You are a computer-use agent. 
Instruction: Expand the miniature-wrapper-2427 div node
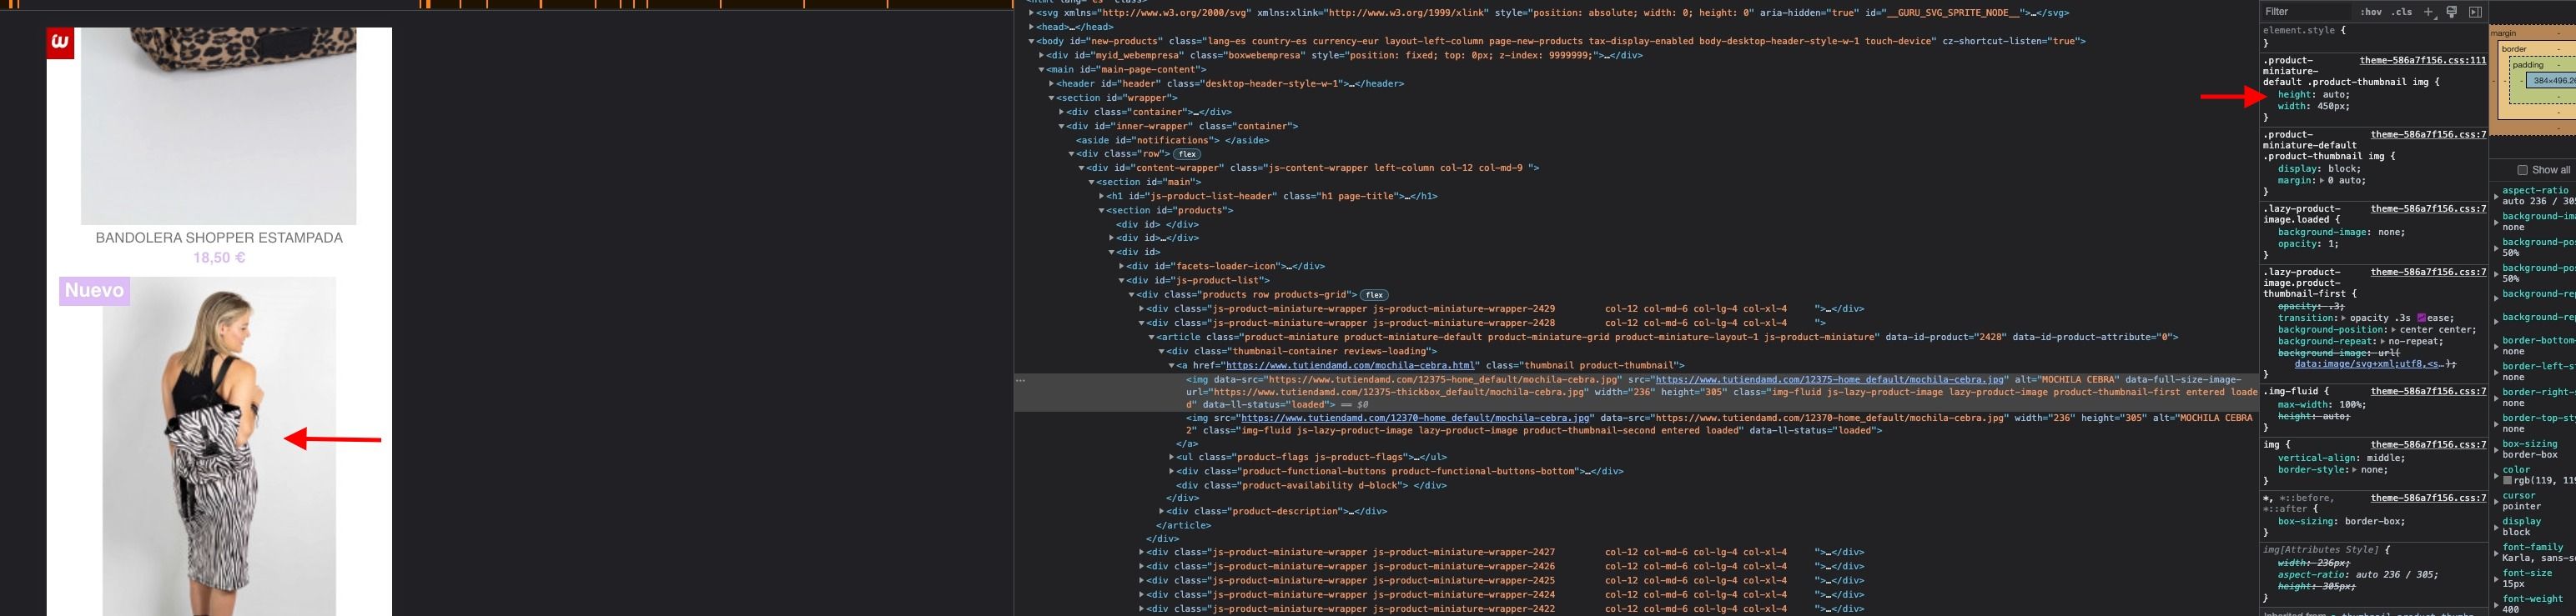[1141, 552]
